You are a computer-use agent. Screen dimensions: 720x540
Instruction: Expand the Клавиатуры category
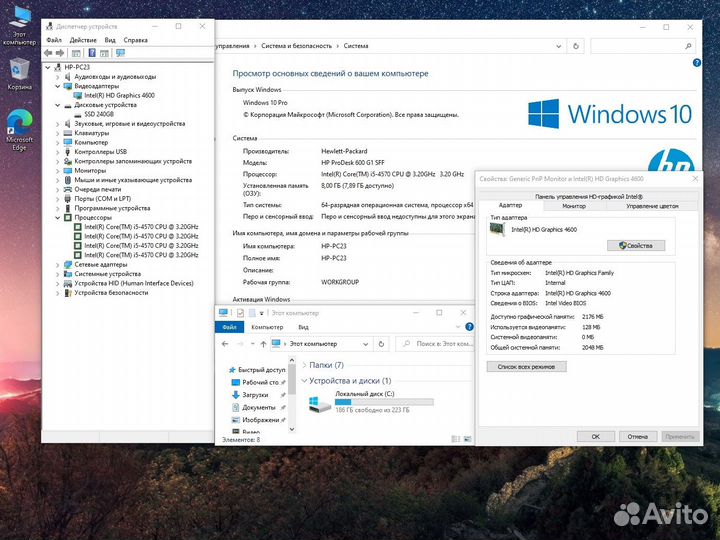(58, 133)
